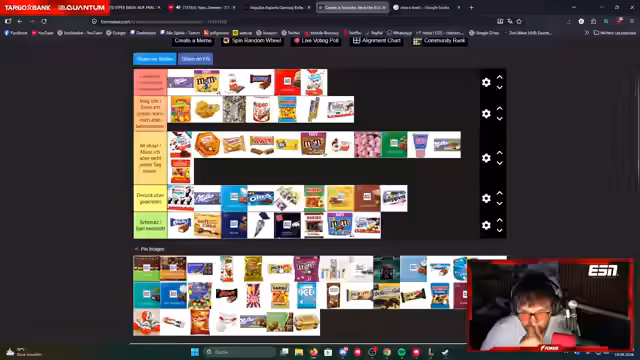Image resolution: width=640 pixels, height=360 pixels.
Task: Open the Community Rank page
Action: coord(440,40)
